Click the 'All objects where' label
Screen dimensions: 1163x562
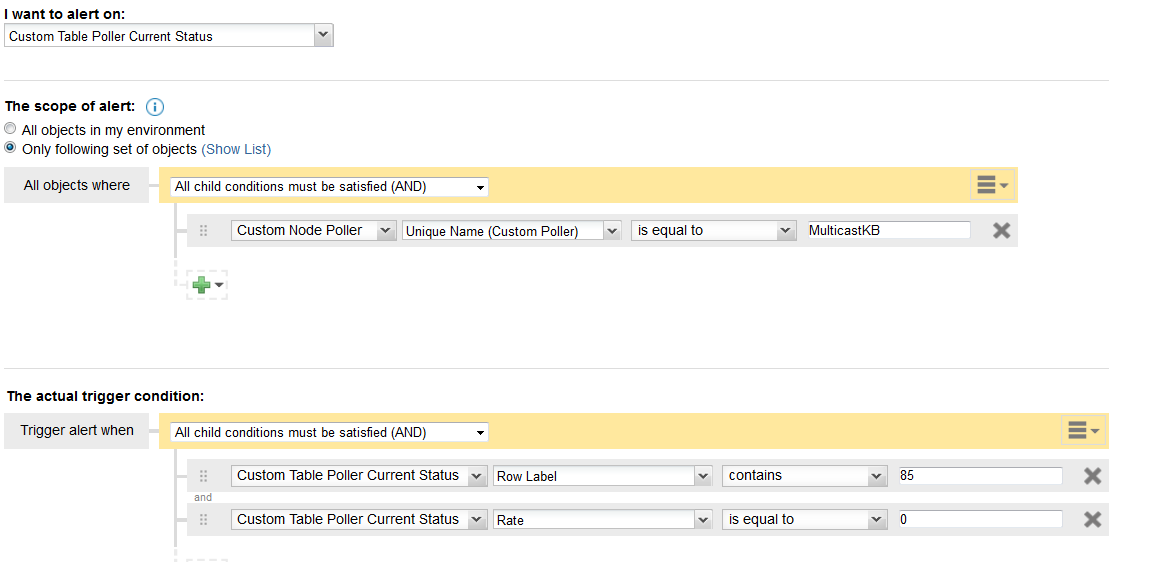76,185
